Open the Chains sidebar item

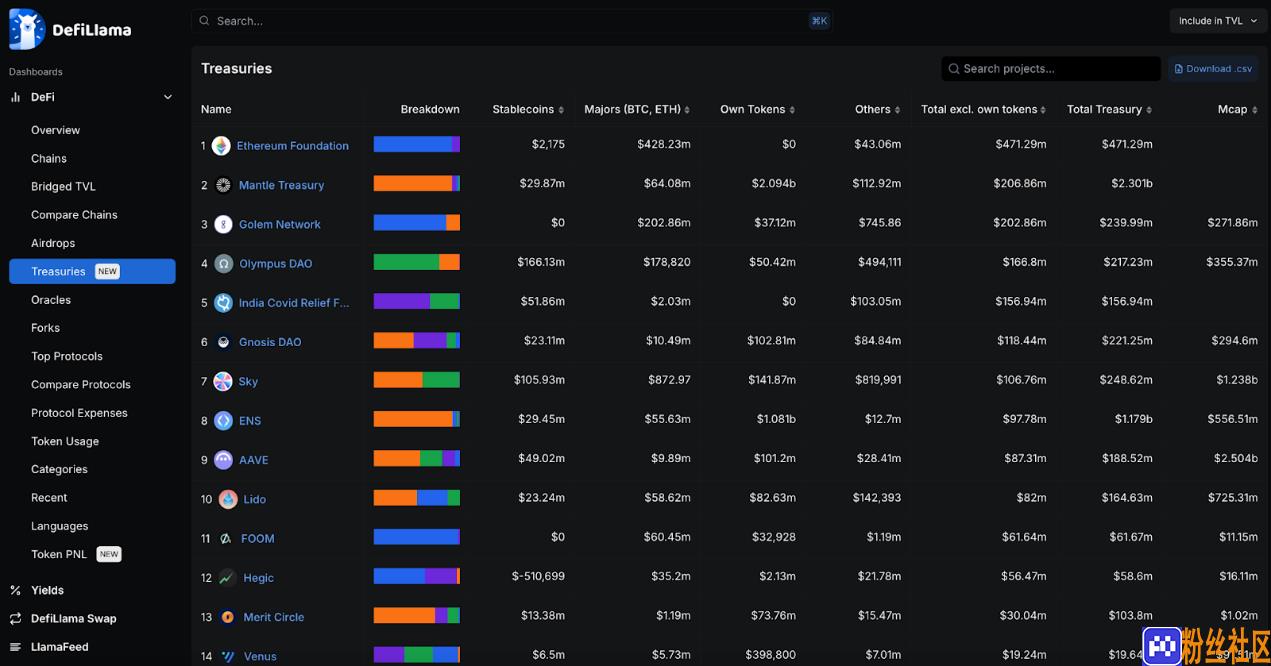[x=49, y=158]
